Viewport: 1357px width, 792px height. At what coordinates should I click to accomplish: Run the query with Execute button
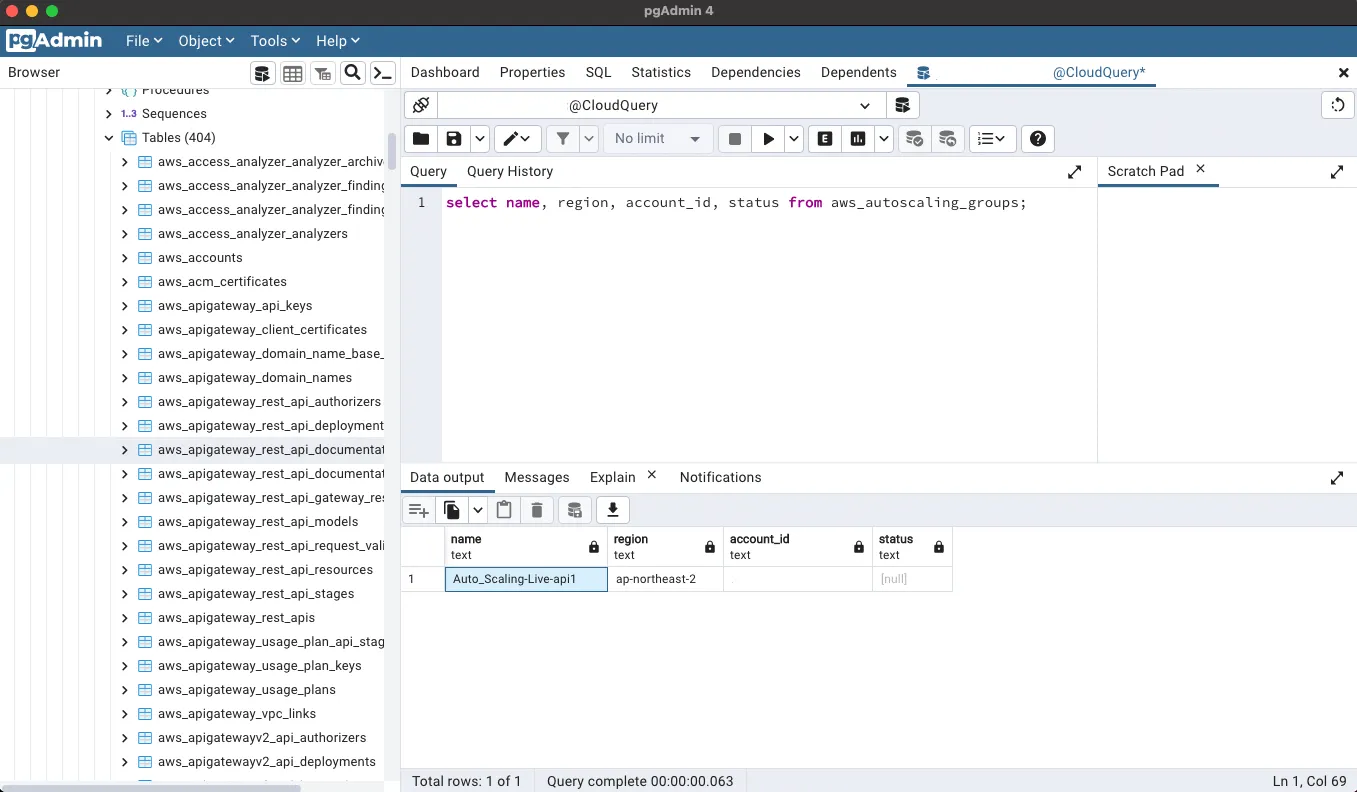[x=768, y=139]
